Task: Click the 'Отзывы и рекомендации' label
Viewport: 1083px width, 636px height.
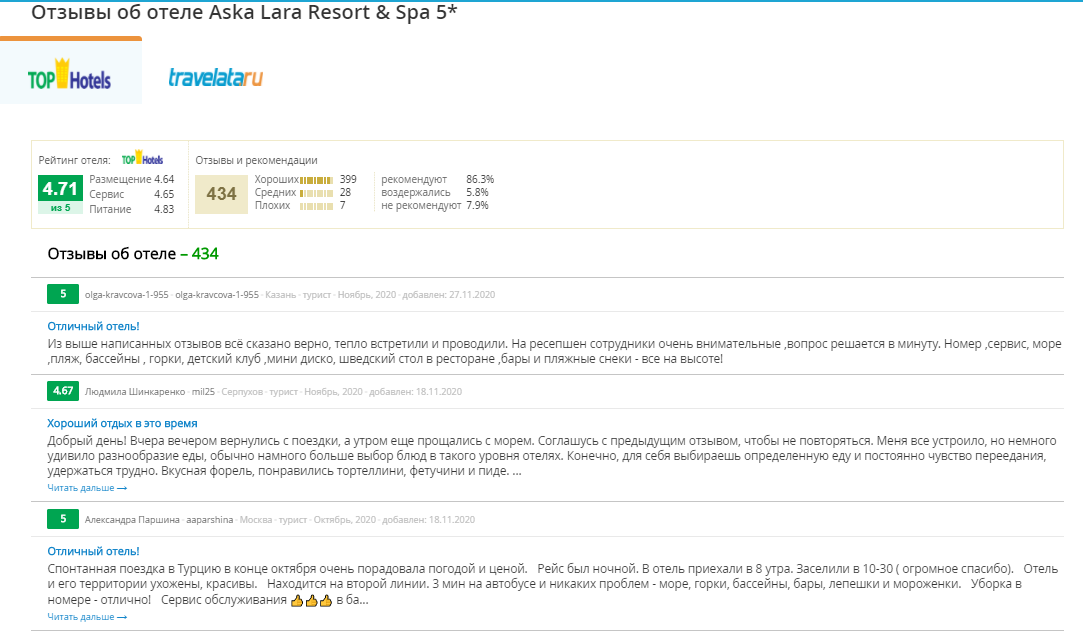Action: (256, 160)
